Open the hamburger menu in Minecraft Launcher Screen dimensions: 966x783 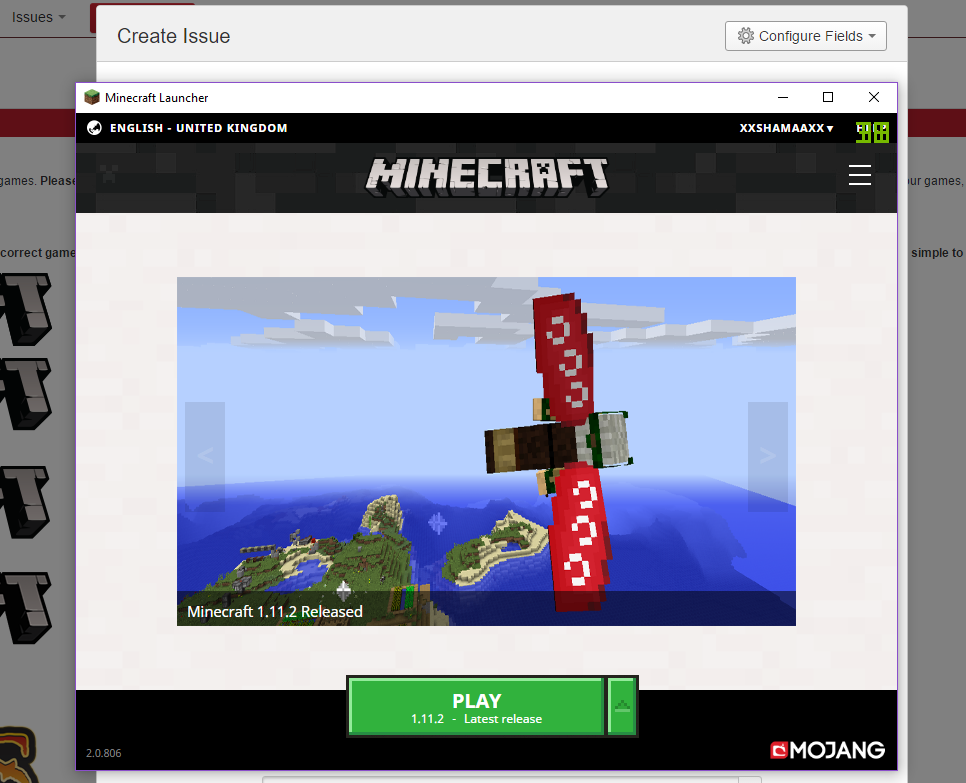[859, 175]
